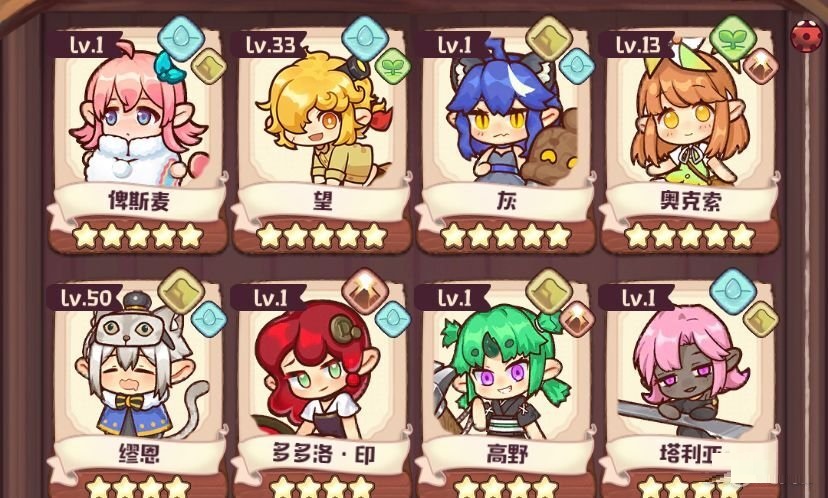Click the lv.33 level badge on 望

(x=269, y=45)
